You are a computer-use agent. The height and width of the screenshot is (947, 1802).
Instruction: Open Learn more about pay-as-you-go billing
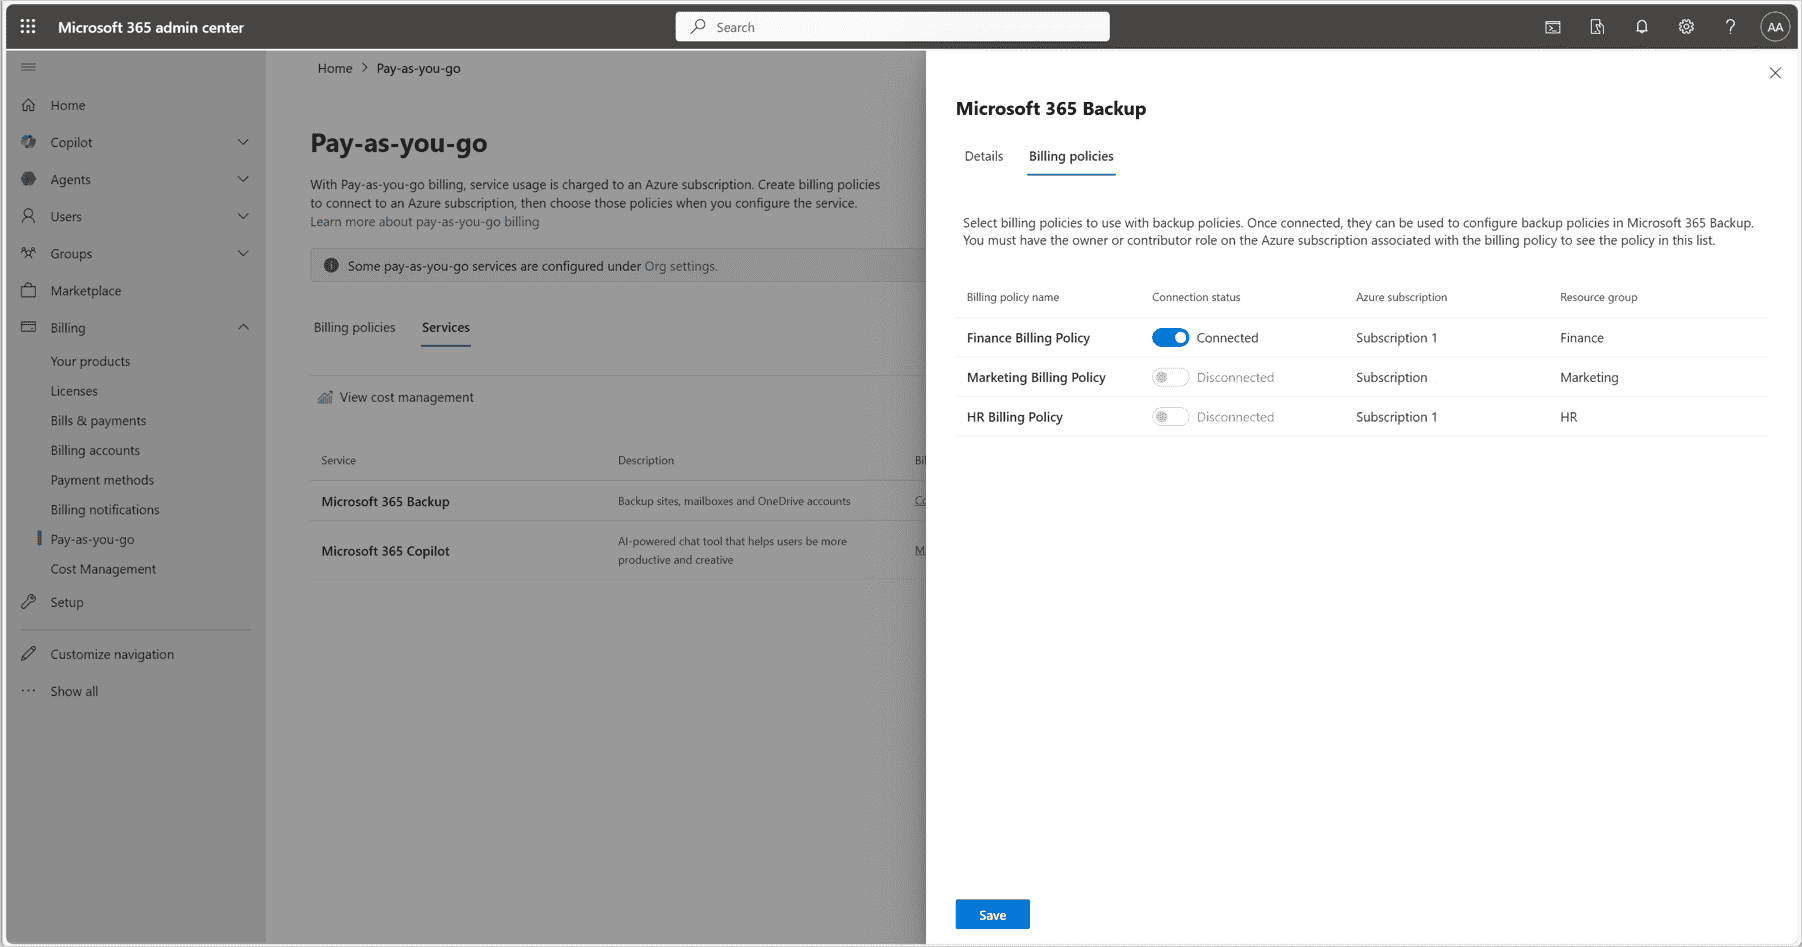click(424, 221)
